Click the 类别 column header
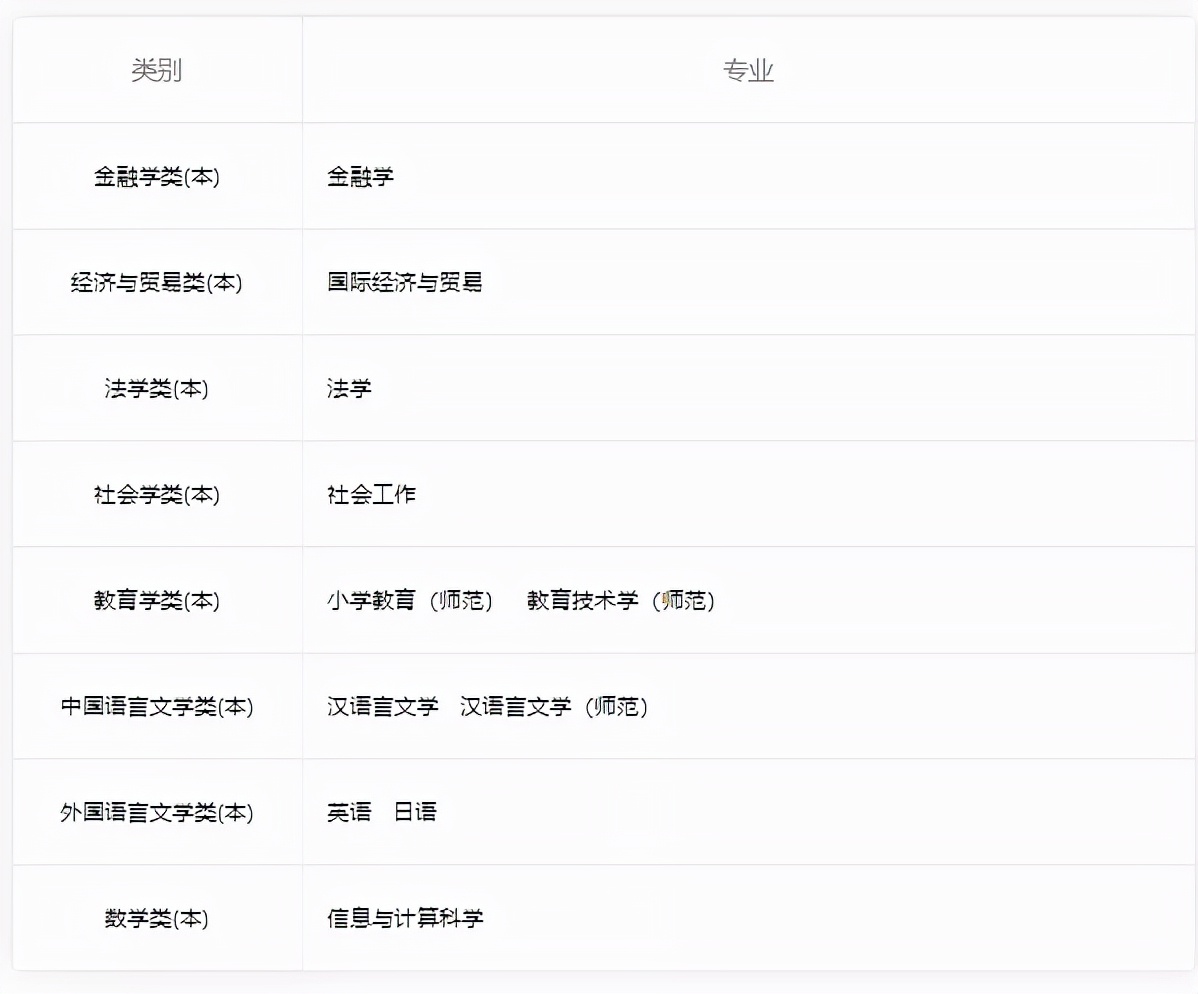 [156, 70]
